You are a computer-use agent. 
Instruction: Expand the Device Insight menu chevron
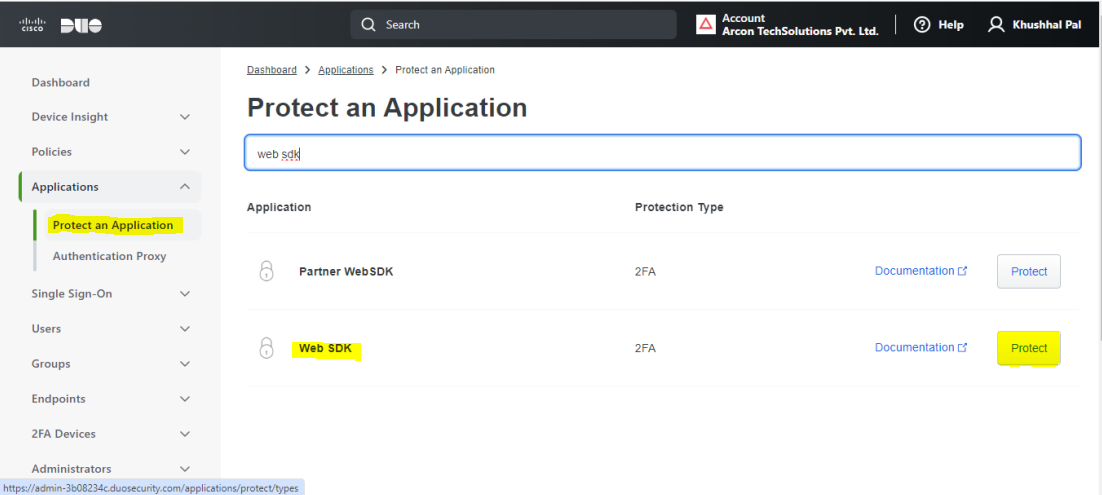coord(185,117)
